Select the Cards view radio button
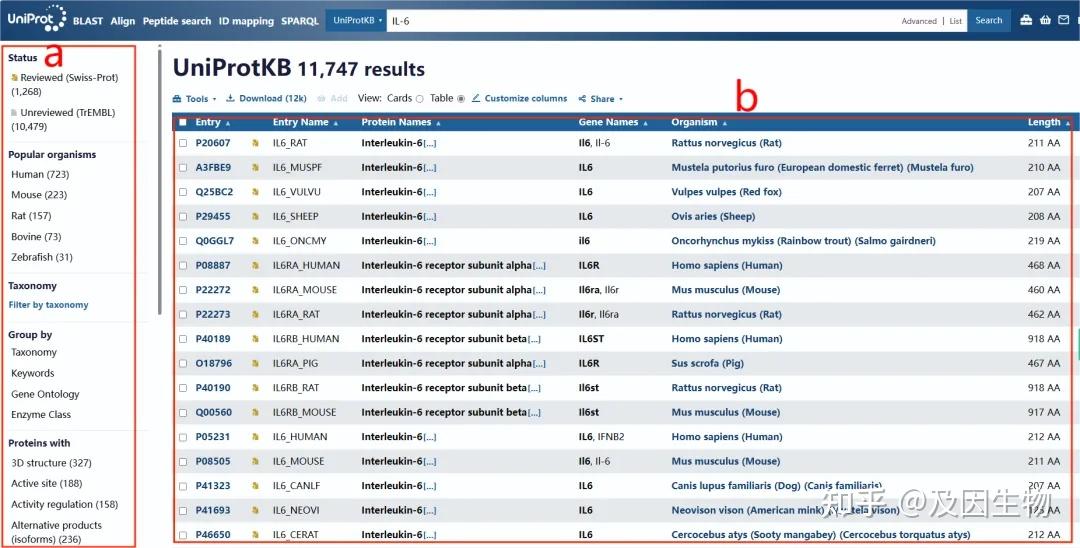The height and width of the screenshot is (548, 1080). [x=419, y=99]
